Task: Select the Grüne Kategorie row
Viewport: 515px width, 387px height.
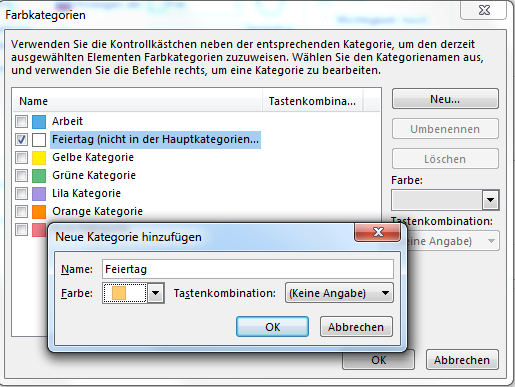Action: [x=197, y=175]
